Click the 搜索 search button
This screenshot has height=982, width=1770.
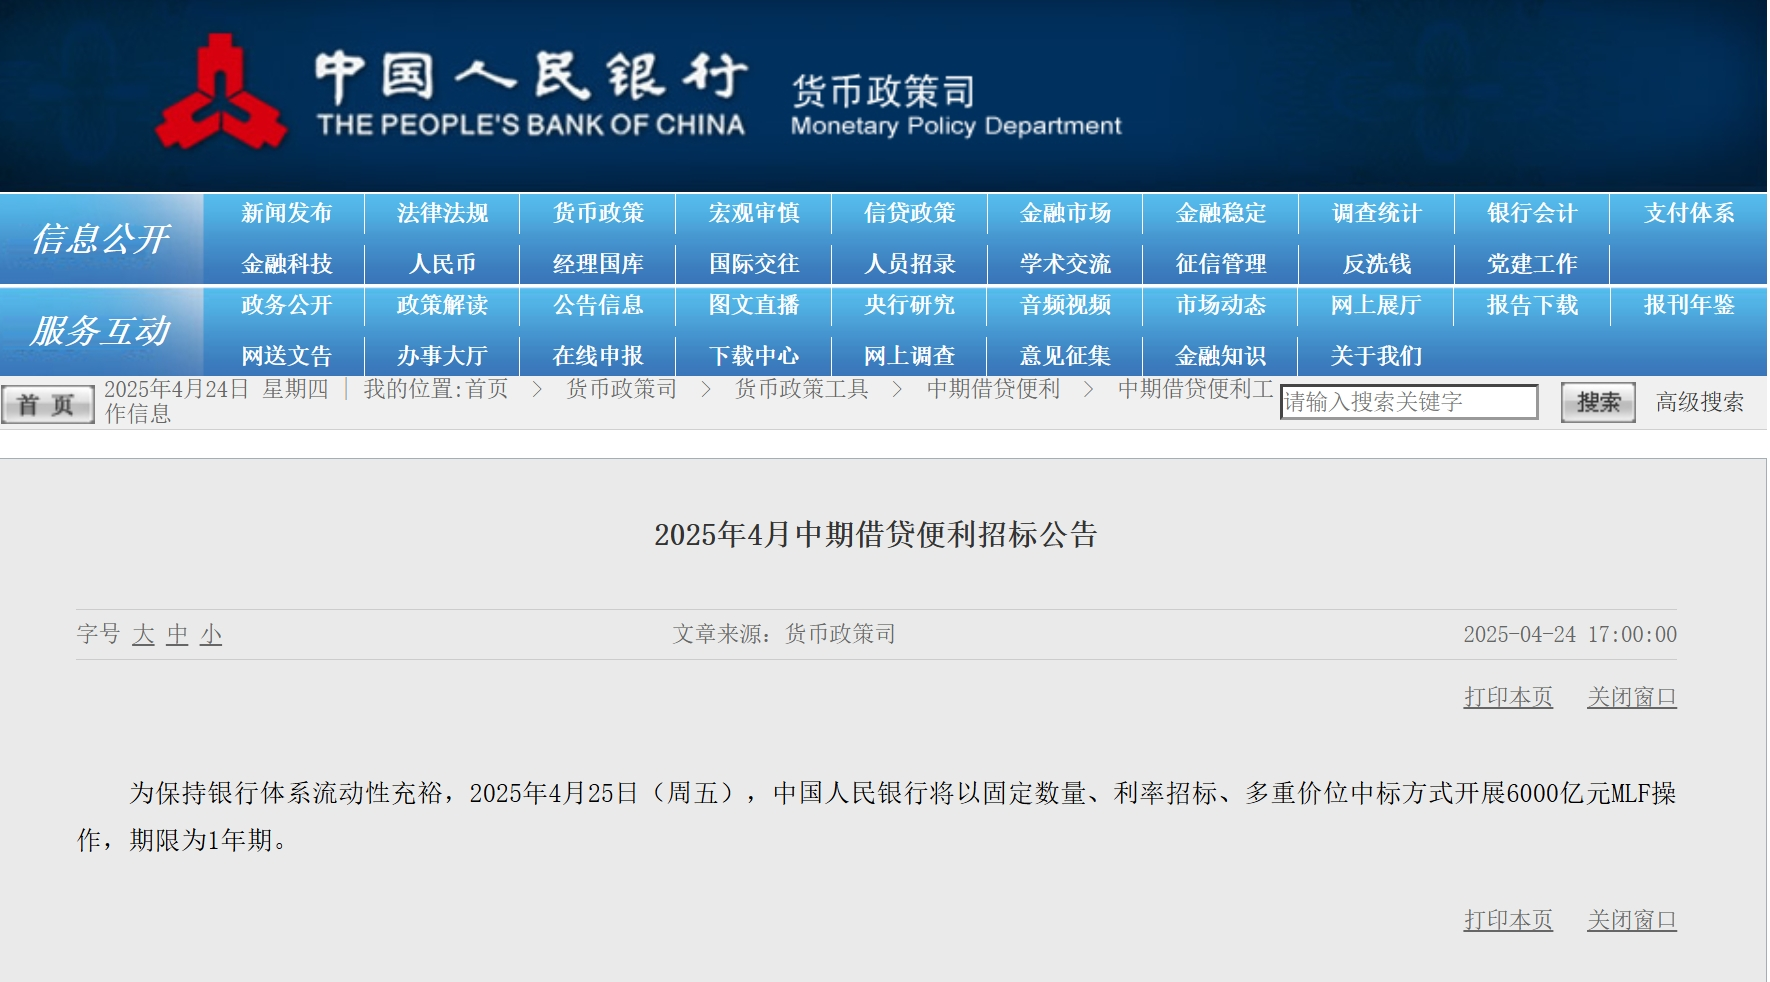[x=1596, y=402]
